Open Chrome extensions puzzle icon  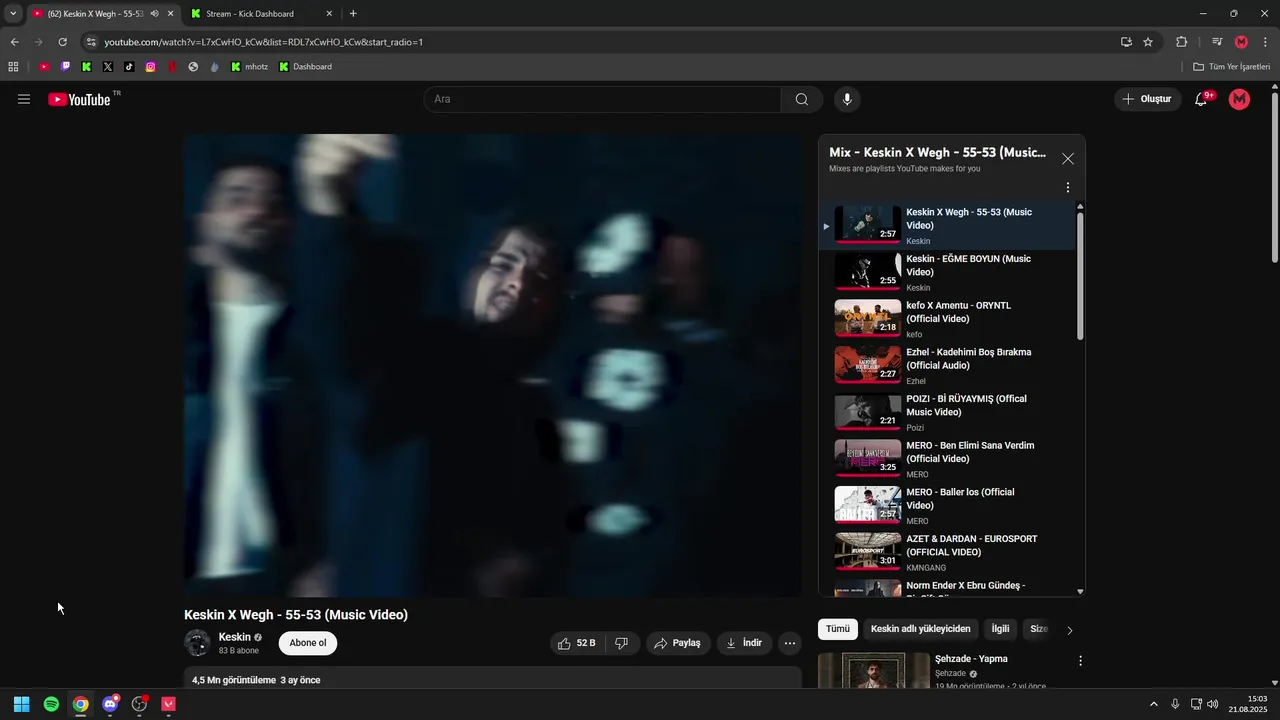(1181, 42)
